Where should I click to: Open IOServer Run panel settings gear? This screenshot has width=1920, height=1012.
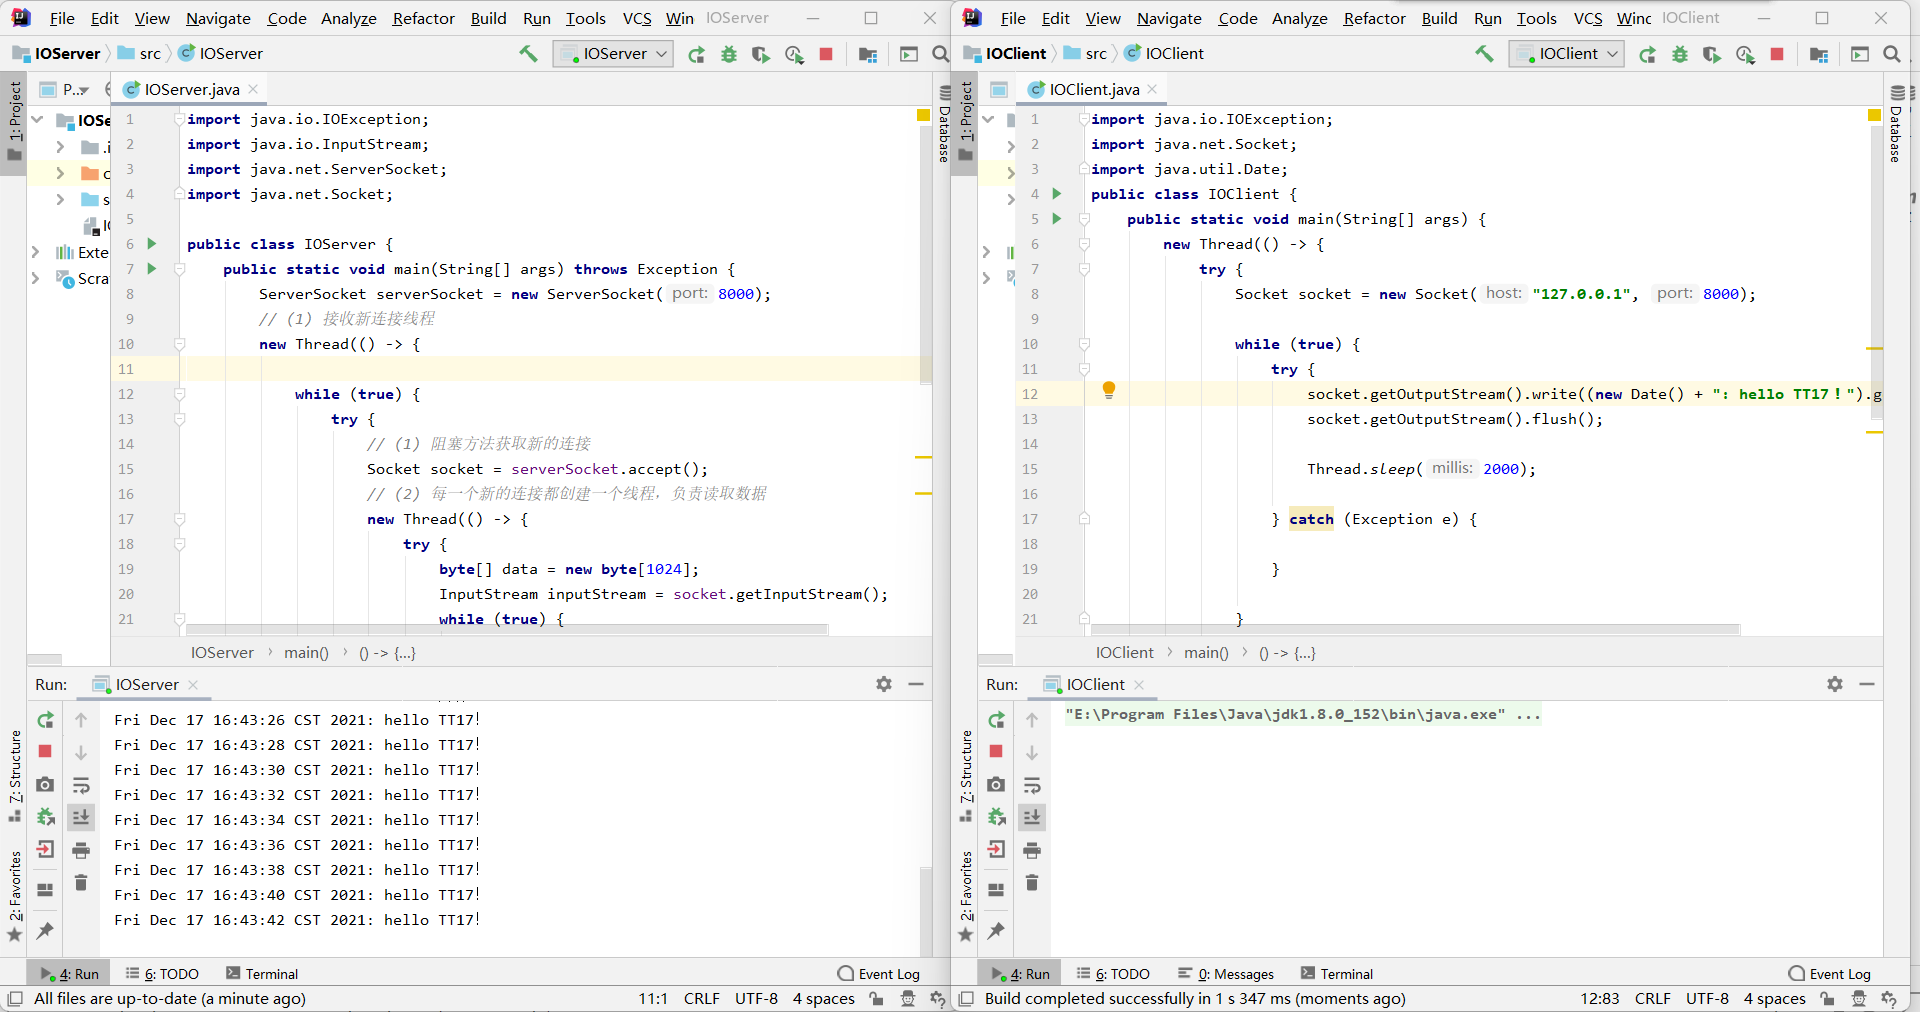(x=884, y=684)
